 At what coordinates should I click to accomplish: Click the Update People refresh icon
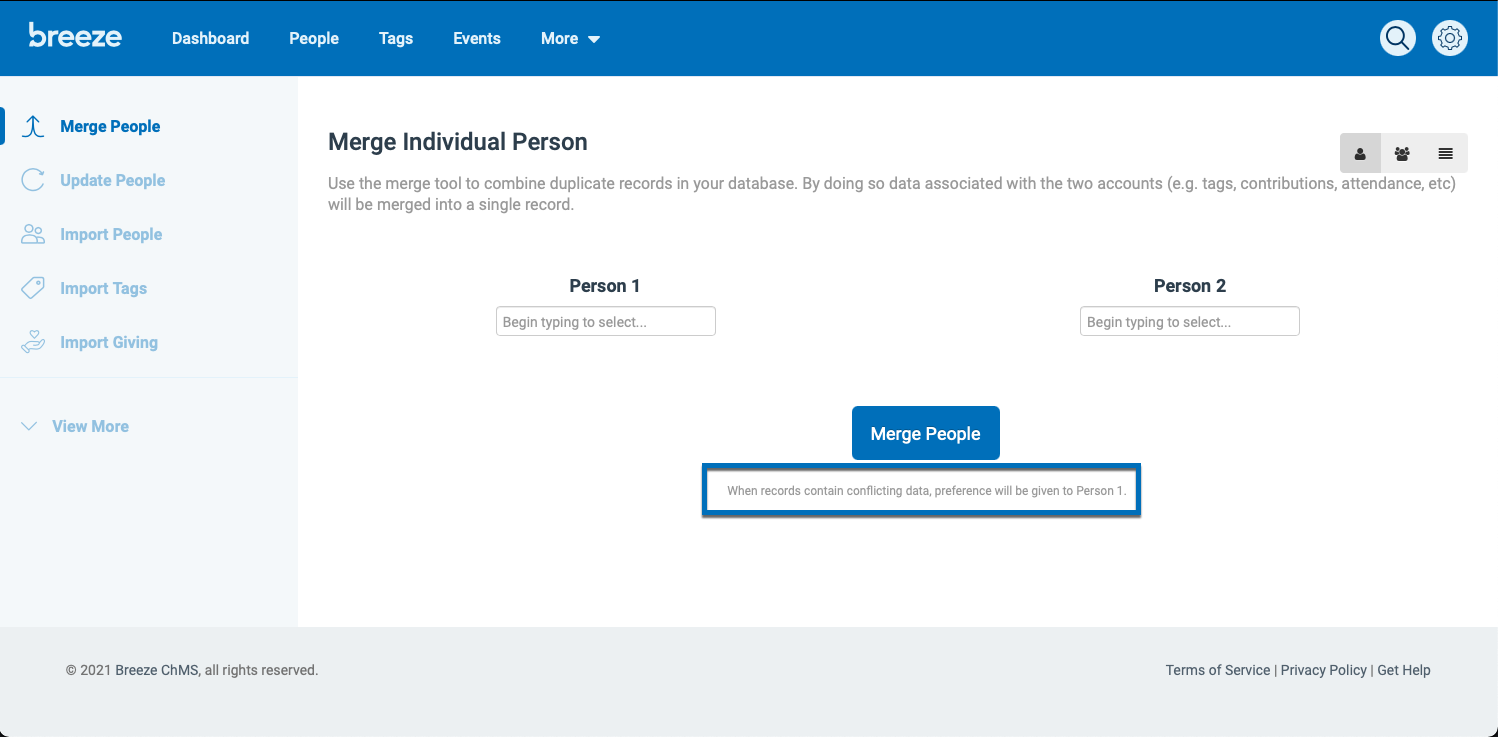click(x=33, y=181)
